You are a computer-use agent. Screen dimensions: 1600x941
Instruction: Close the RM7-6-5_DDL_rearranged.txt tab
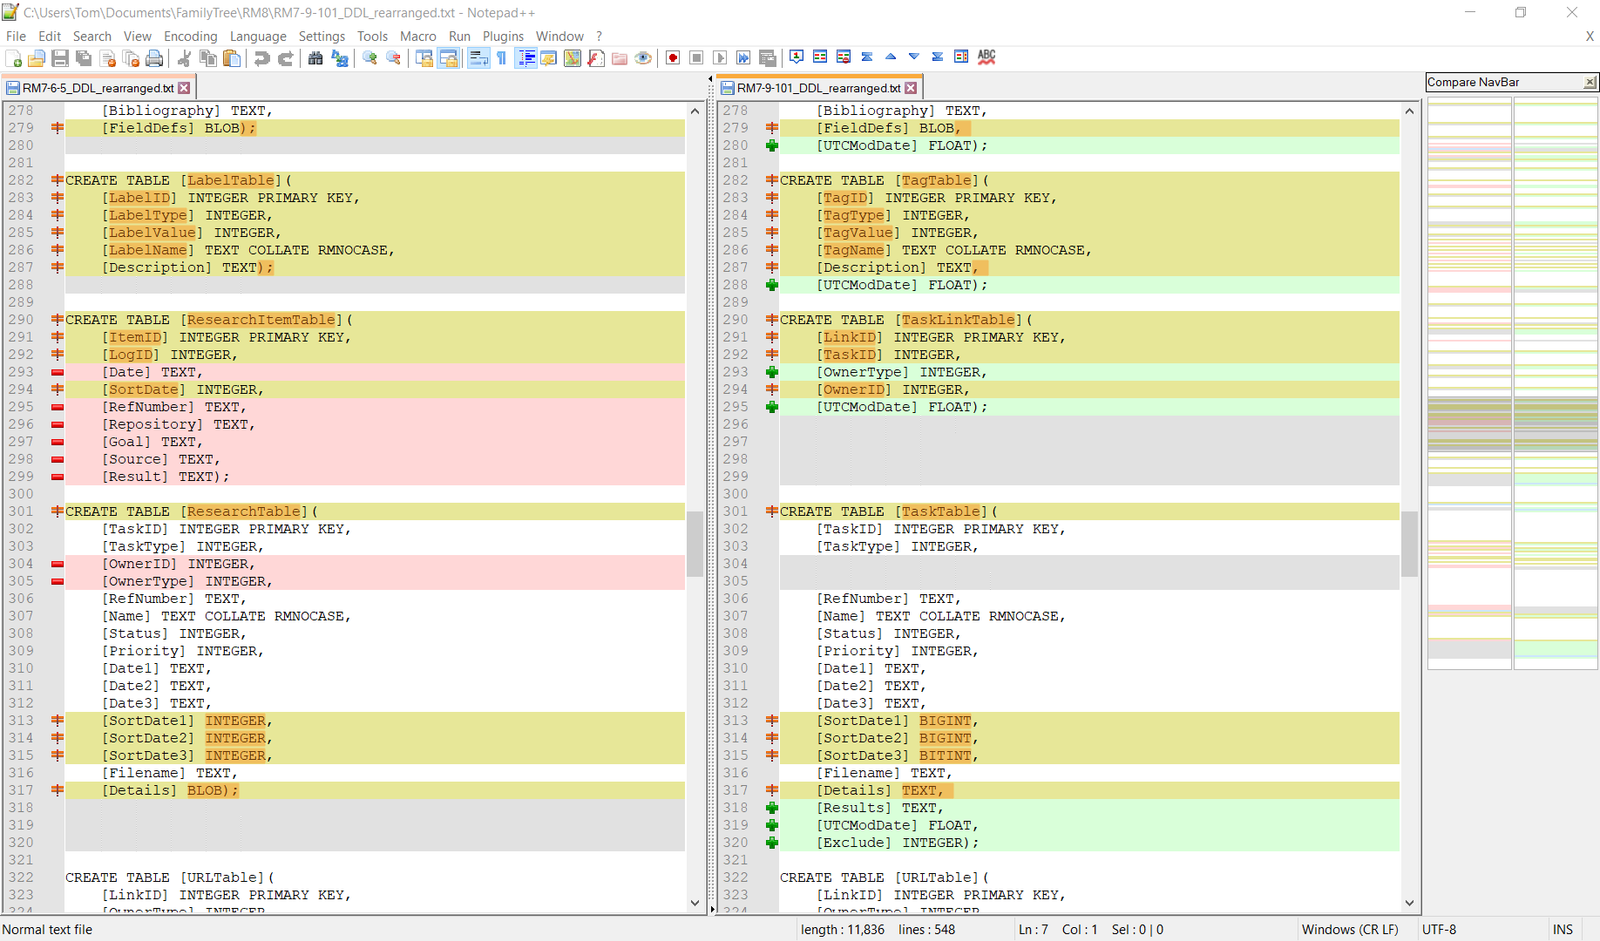coord(184,88)
